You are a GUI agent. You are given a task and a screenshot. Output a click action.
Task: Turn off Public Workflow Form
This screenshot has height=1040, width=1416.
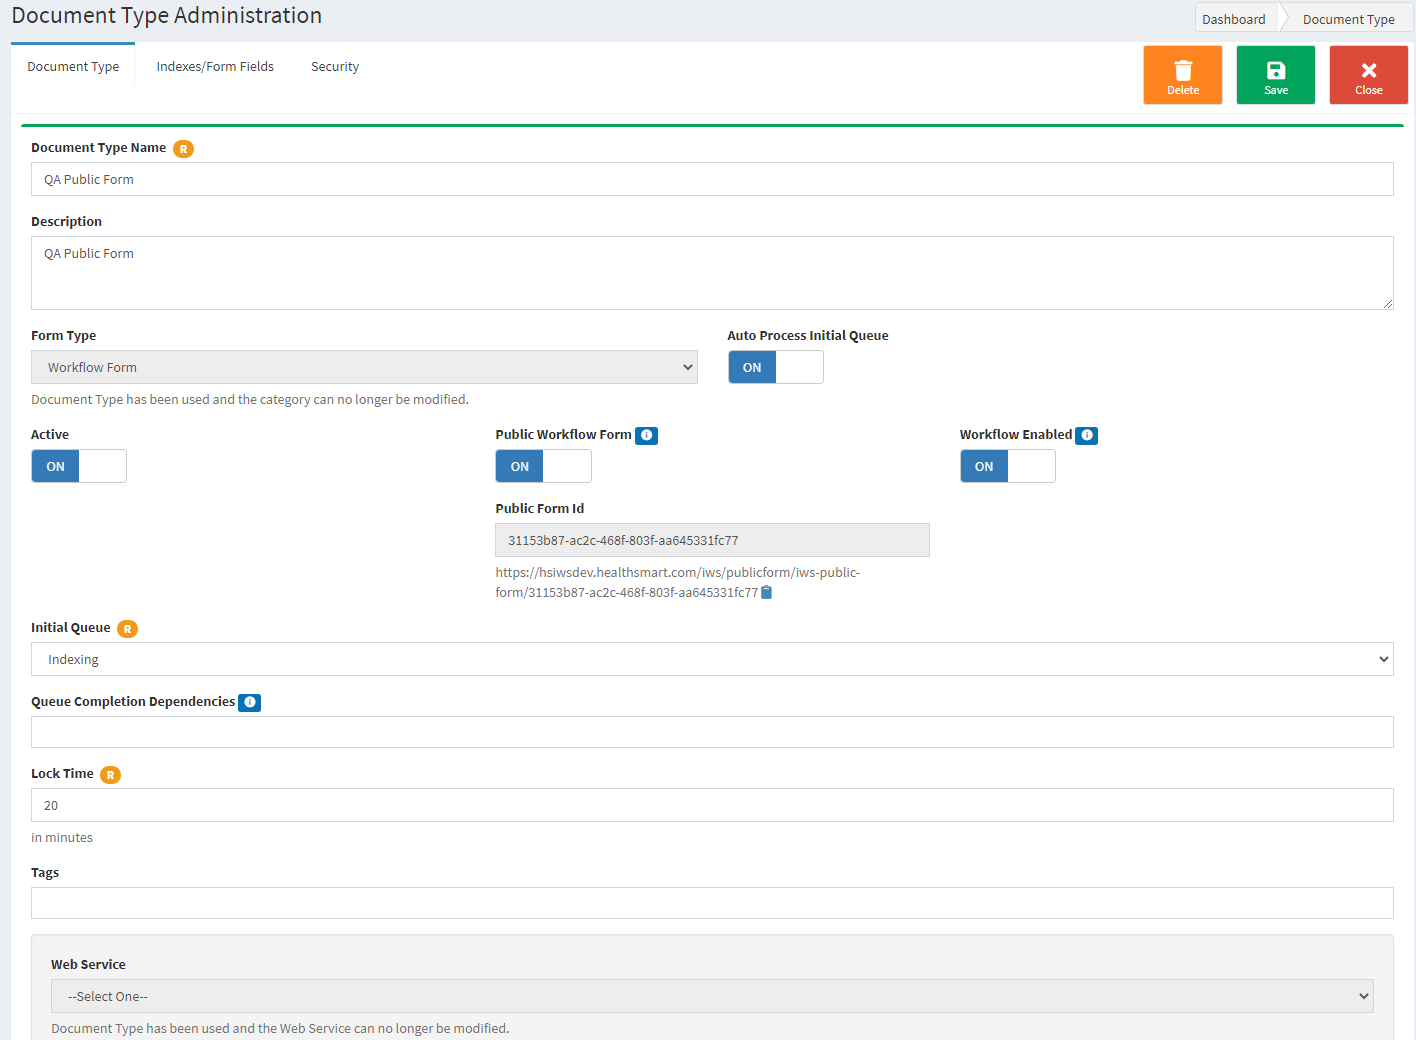click(x=543, y=466)
